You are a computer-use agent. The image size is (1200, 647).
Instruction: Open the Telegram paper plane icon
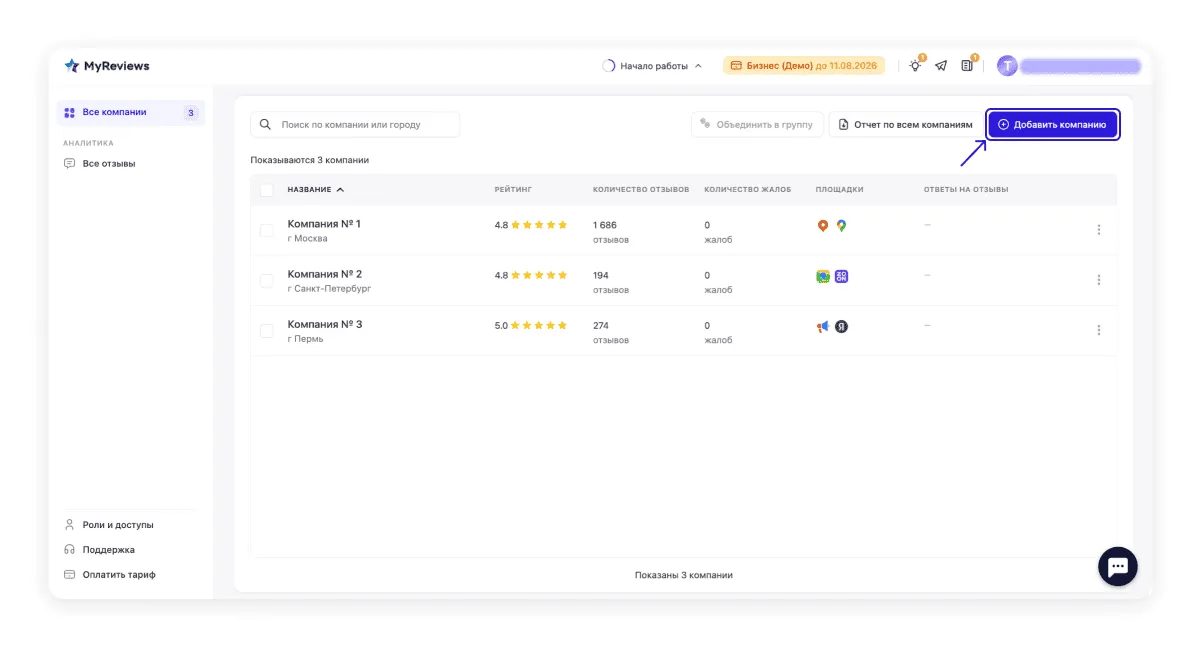click(x=941, y=66)
